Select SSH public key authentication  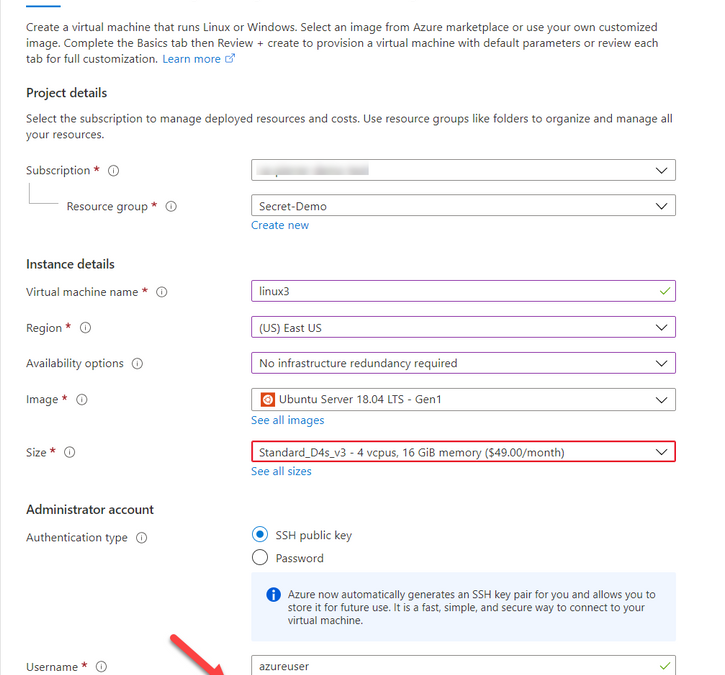pos(260,535)
